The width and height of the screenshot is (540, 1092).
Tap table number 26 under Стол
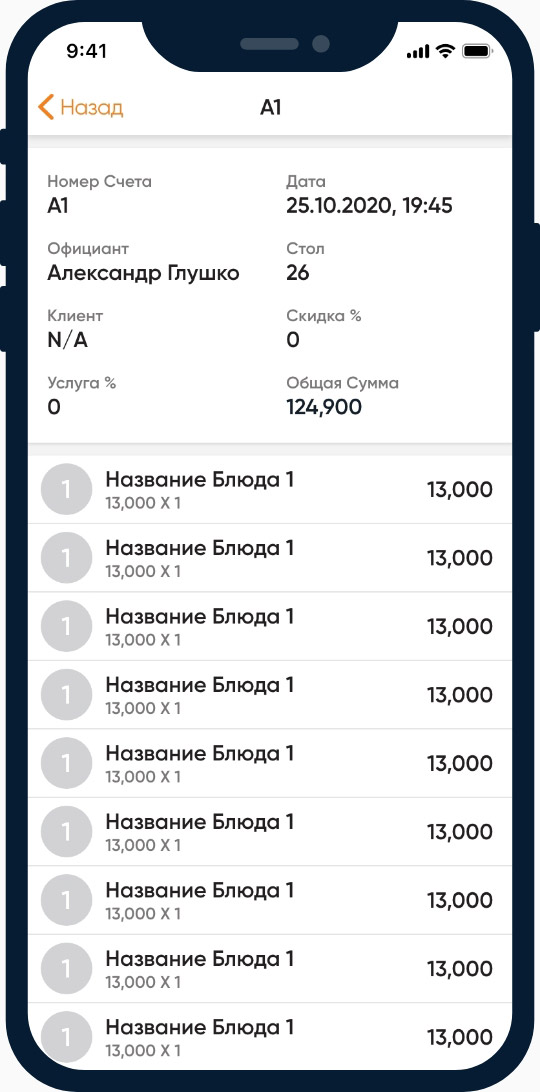tap(298, 273)
